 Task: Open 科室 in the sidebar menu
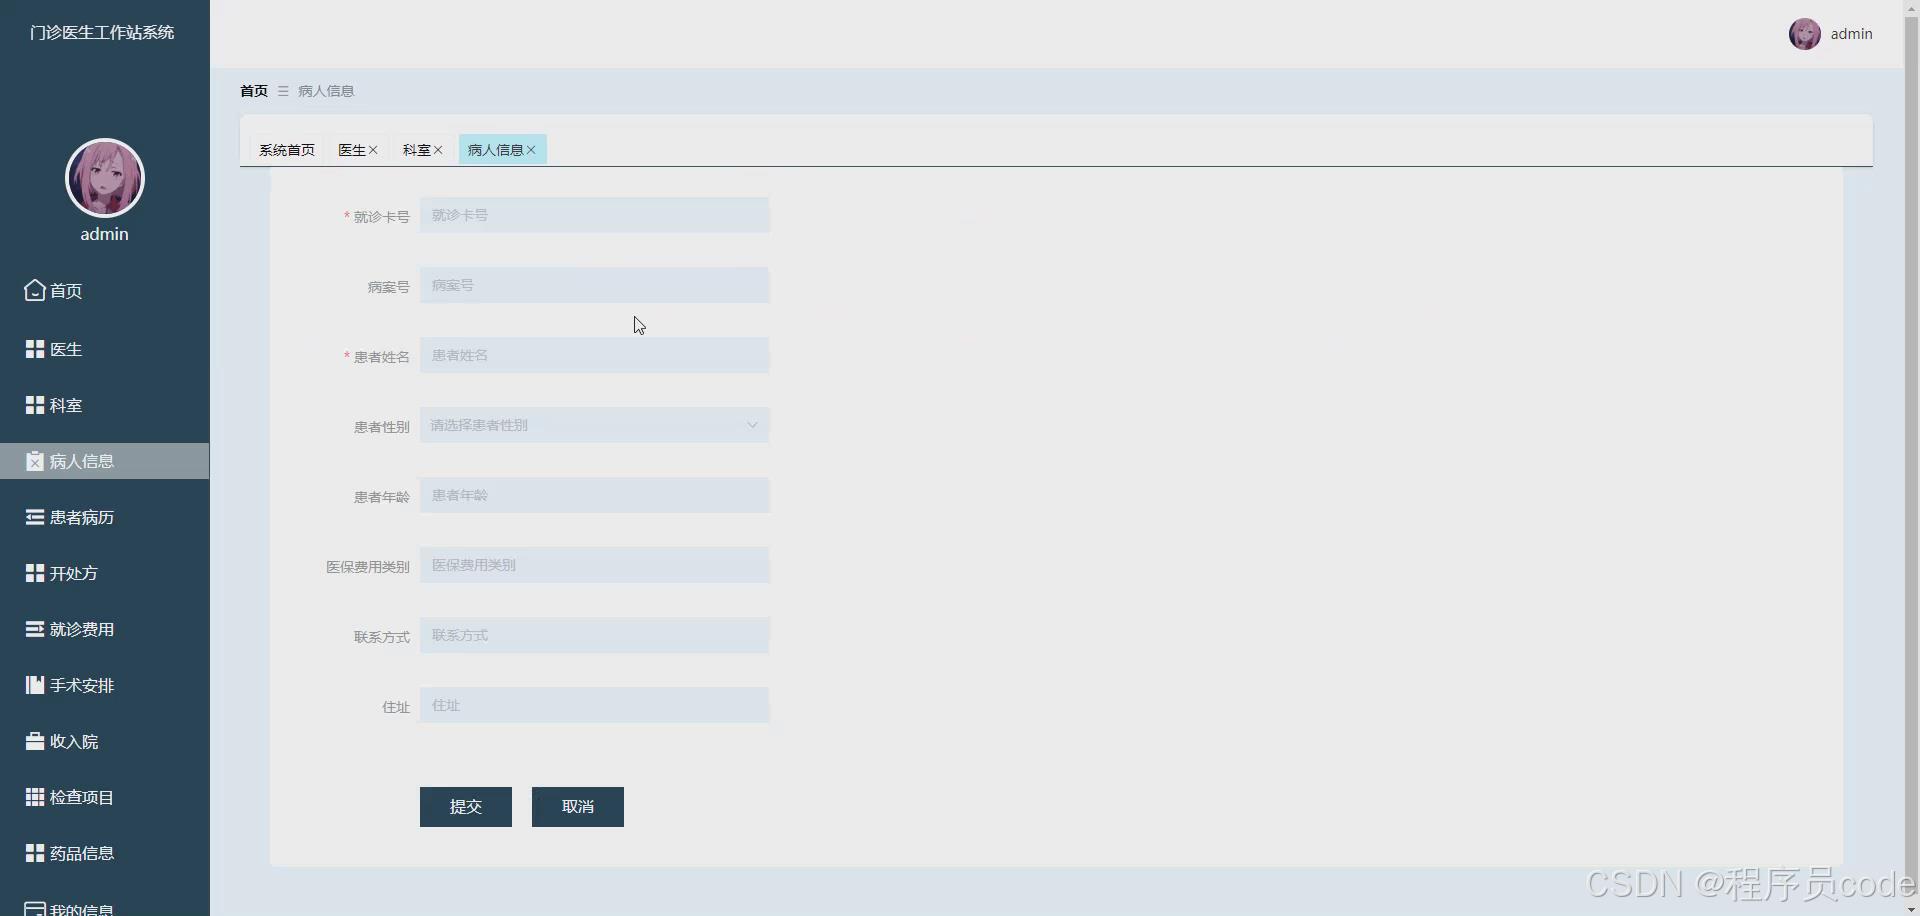(x=105, y=405)
